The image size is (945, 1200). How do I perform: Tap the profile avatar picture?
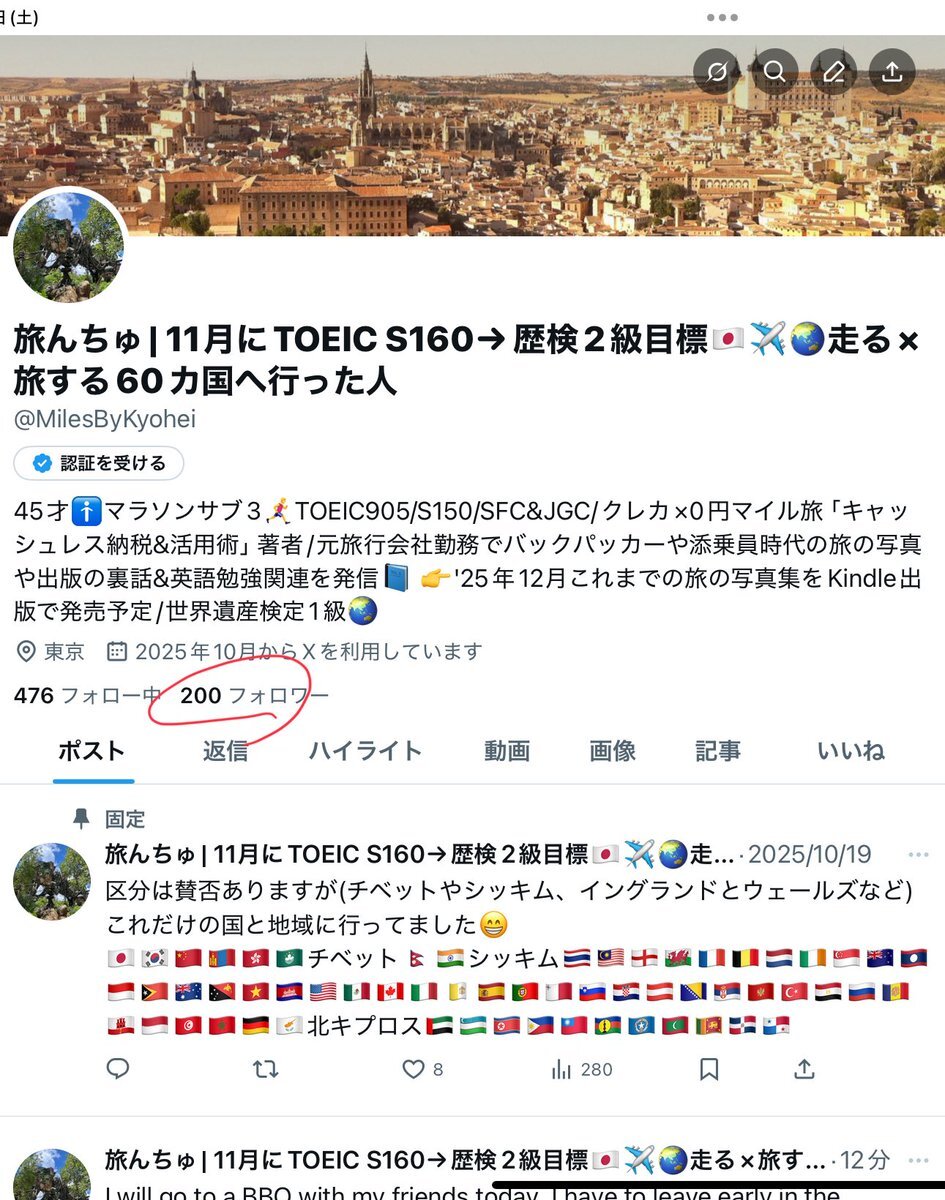[68, 247]
